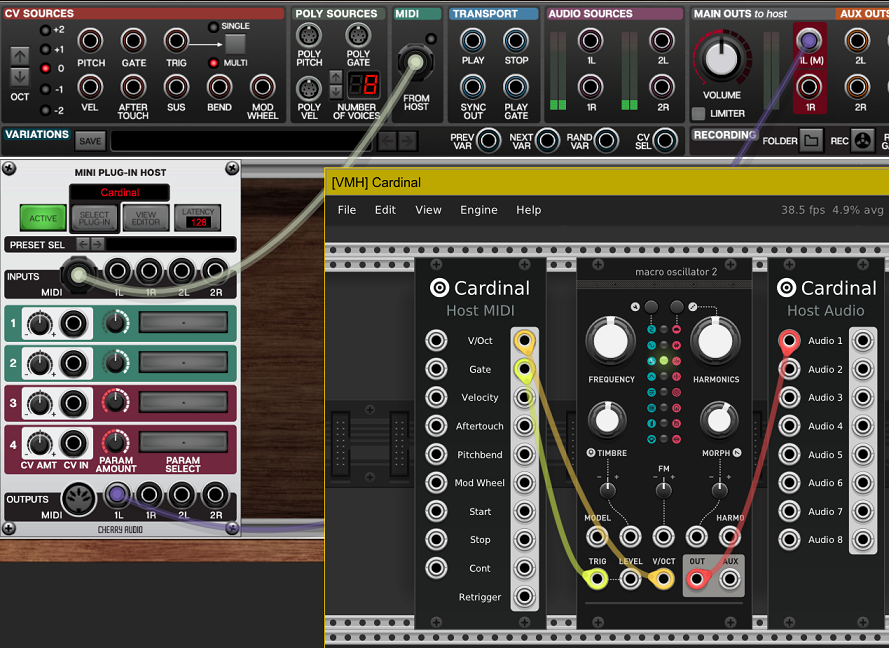Select previous preset in PRESET SEL

coord(83,244)
